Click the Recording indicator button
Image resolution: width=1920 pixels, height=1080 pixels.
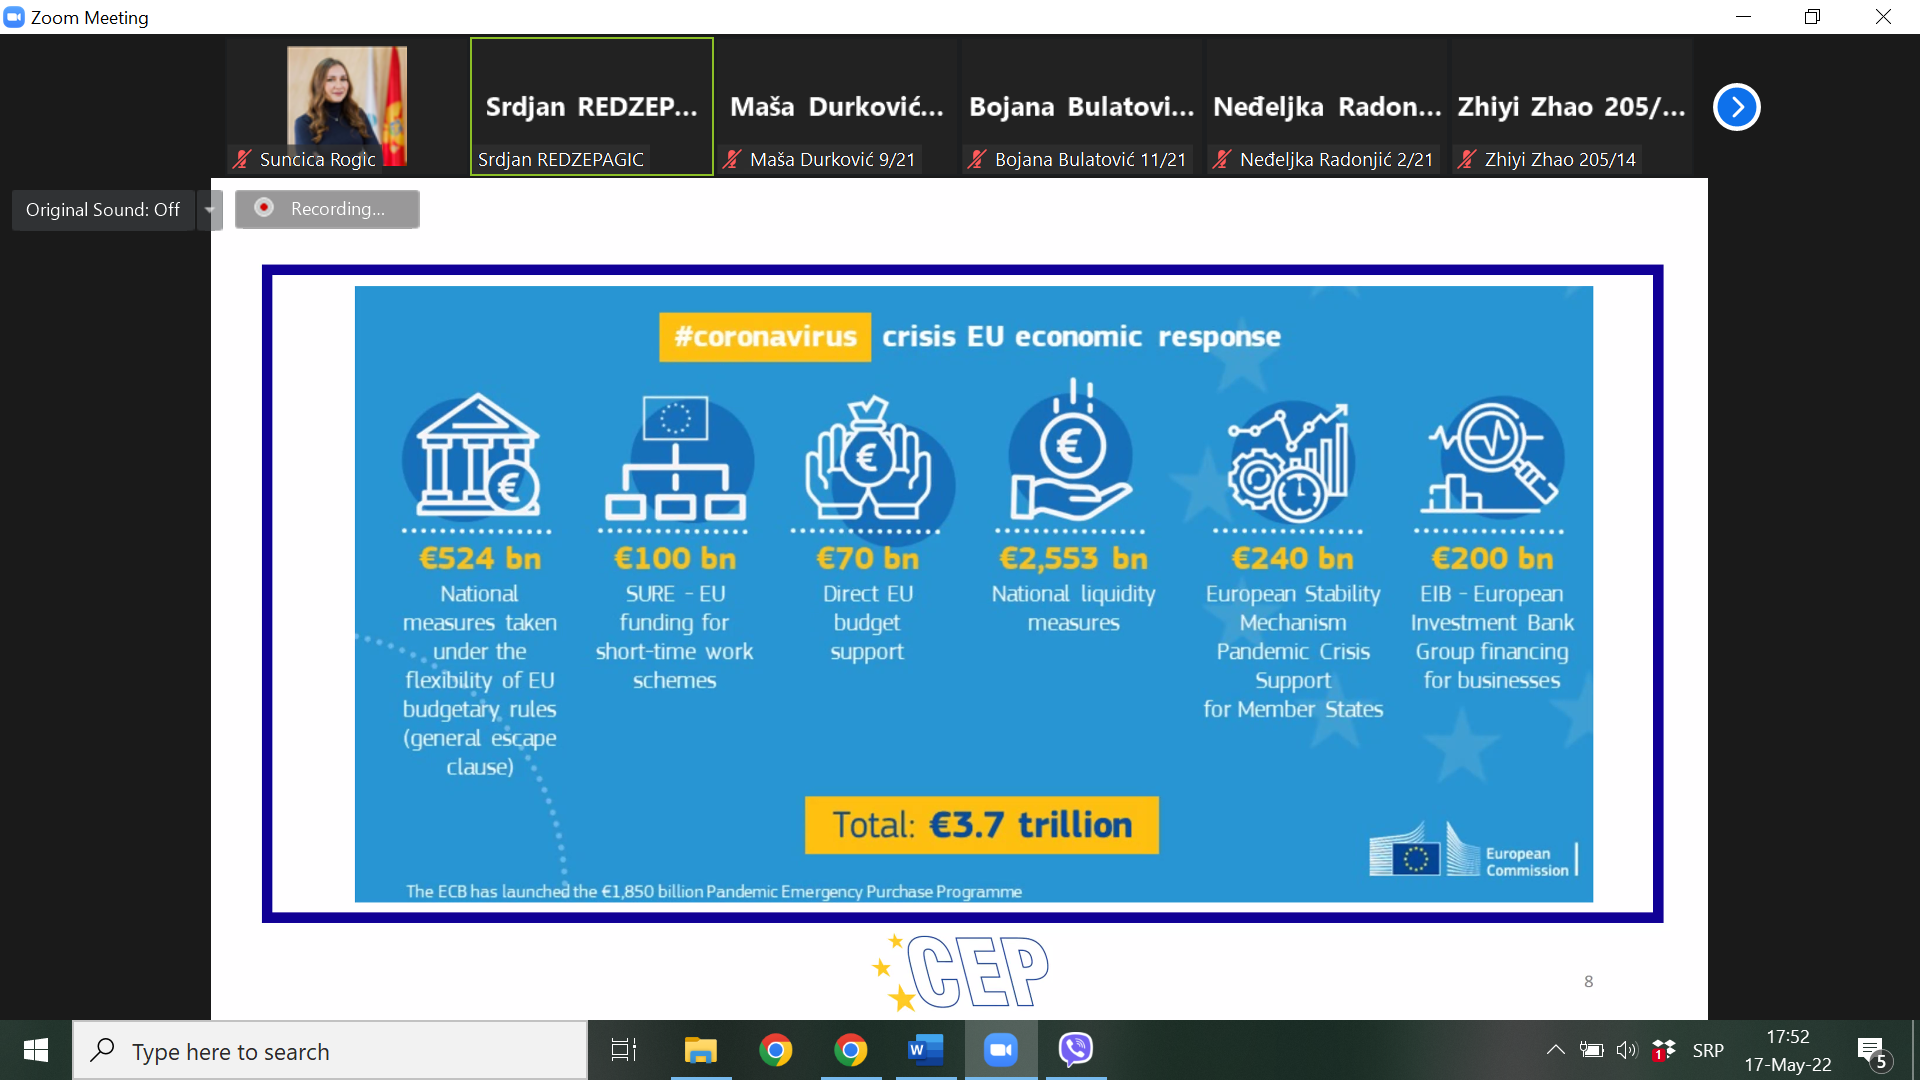(x=327, y=209)
